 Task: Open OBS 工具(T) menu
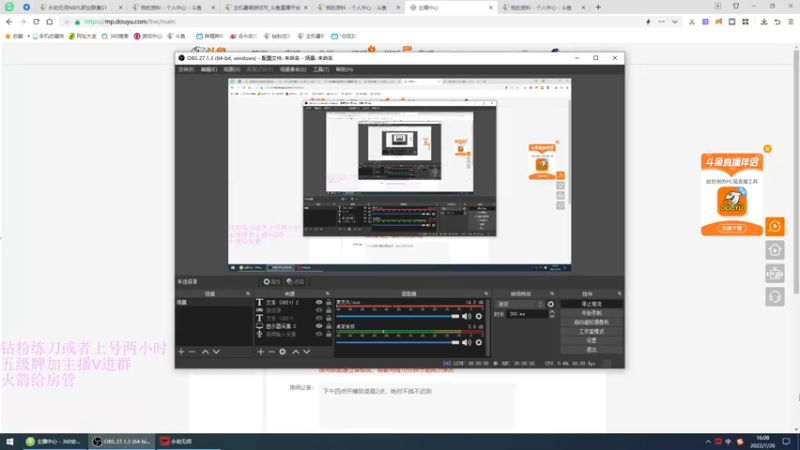point(321,69)
